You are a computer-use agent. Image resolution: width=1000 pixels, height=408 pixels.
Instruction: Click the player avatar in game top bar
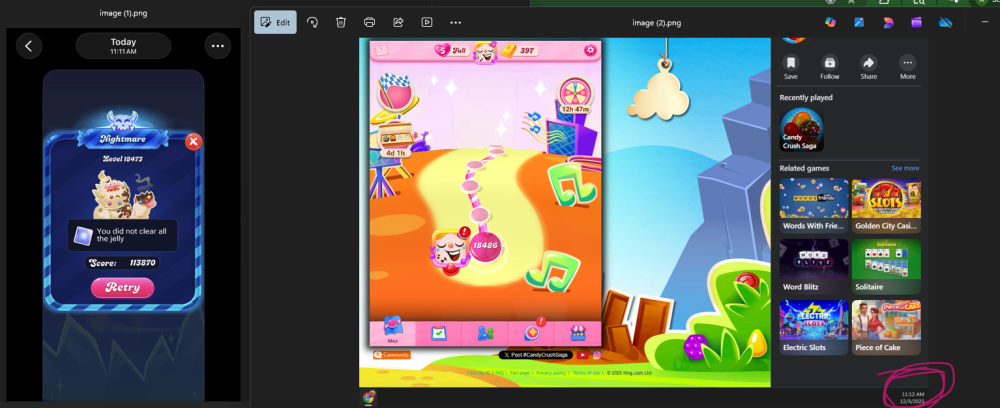pos(485,53)
